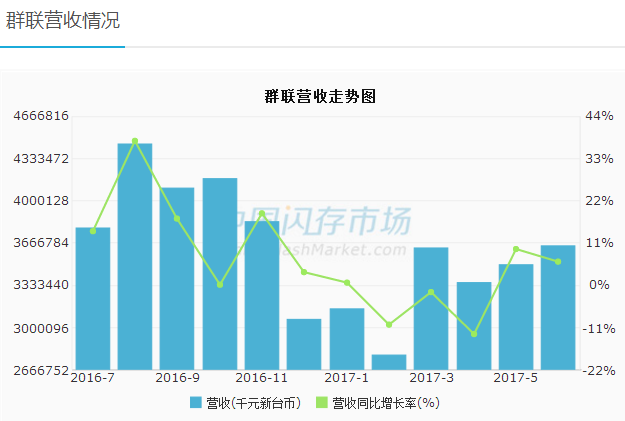Click the x-axis label 2016-9
Image resolution: width=625 pixels, height=421 pixels.
point(177,378)
